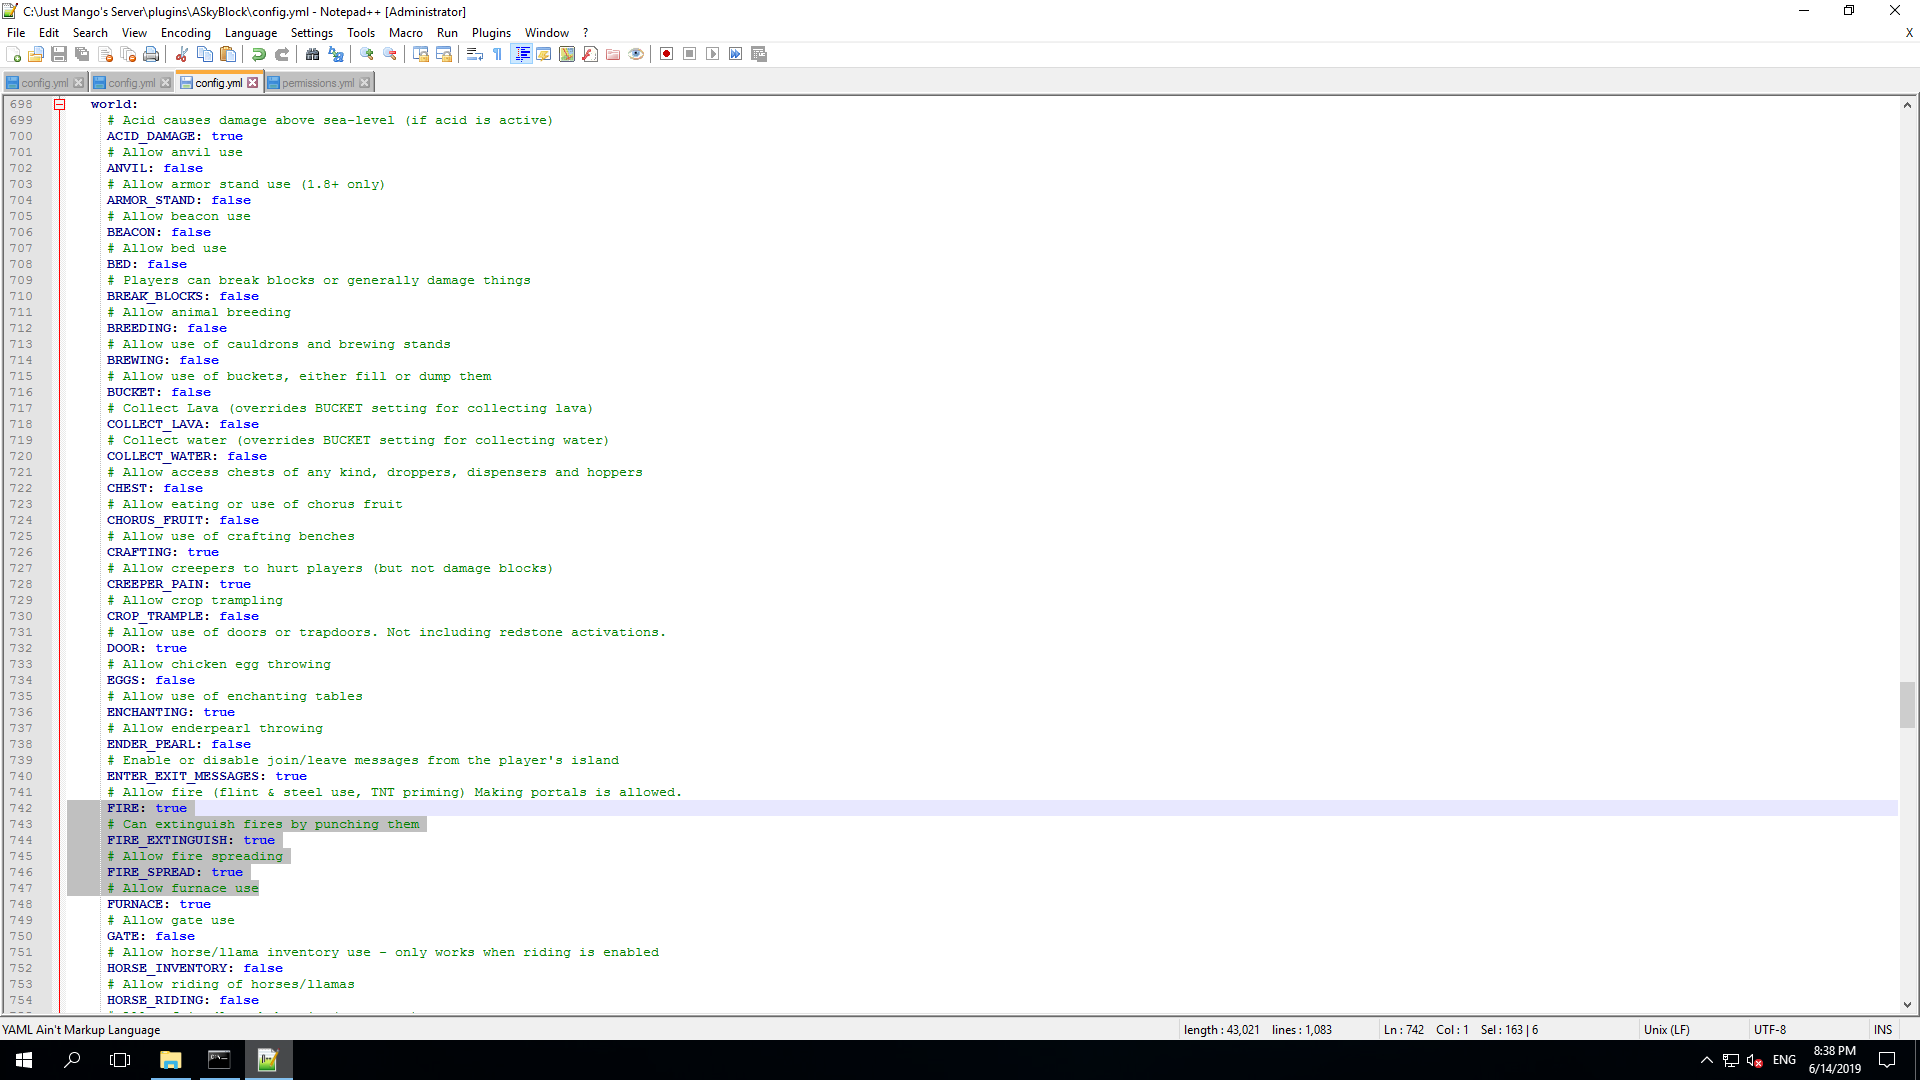The width and height of the screenshot is (1920, 1080).
Task: Undo the last edit with the toolbar arrow
Action: (x=260, y=55)
